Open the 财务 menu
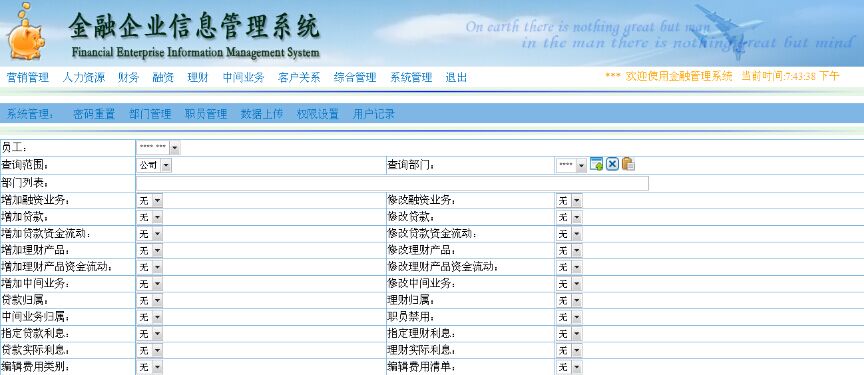The width and height of the screenshot is (864, 375). (128, 78)
